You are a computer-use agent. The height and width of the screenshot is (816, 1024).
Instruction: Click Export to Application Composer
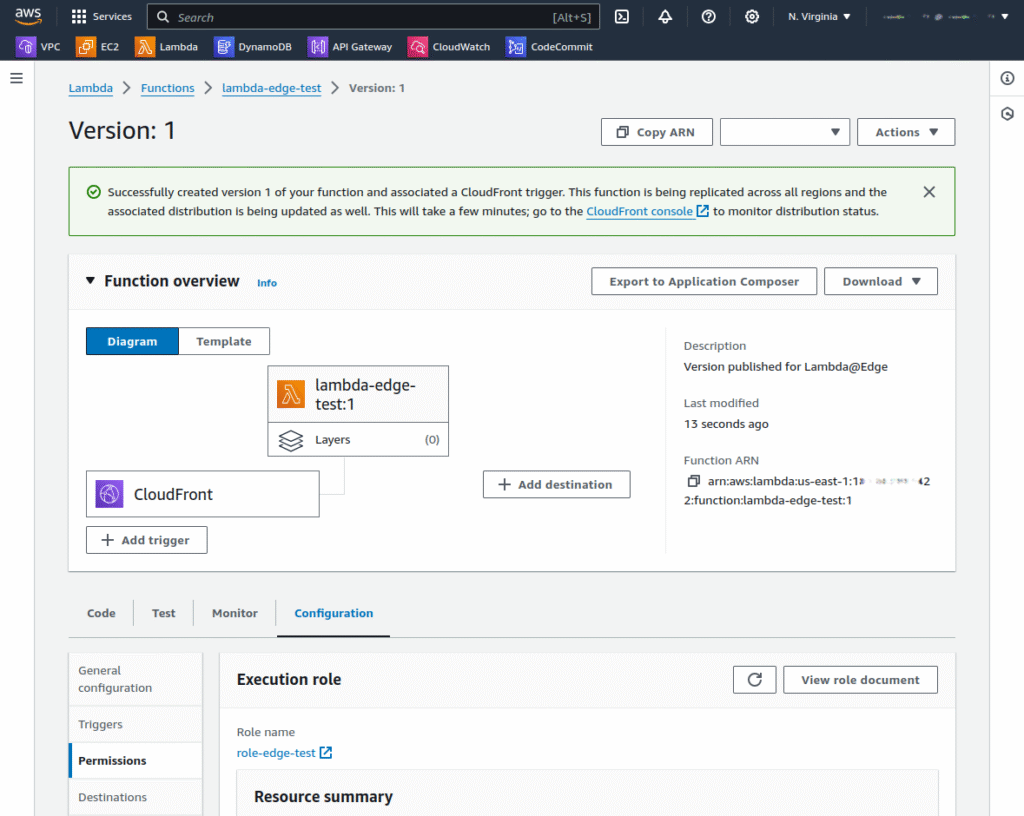click(x=704, y=281)
